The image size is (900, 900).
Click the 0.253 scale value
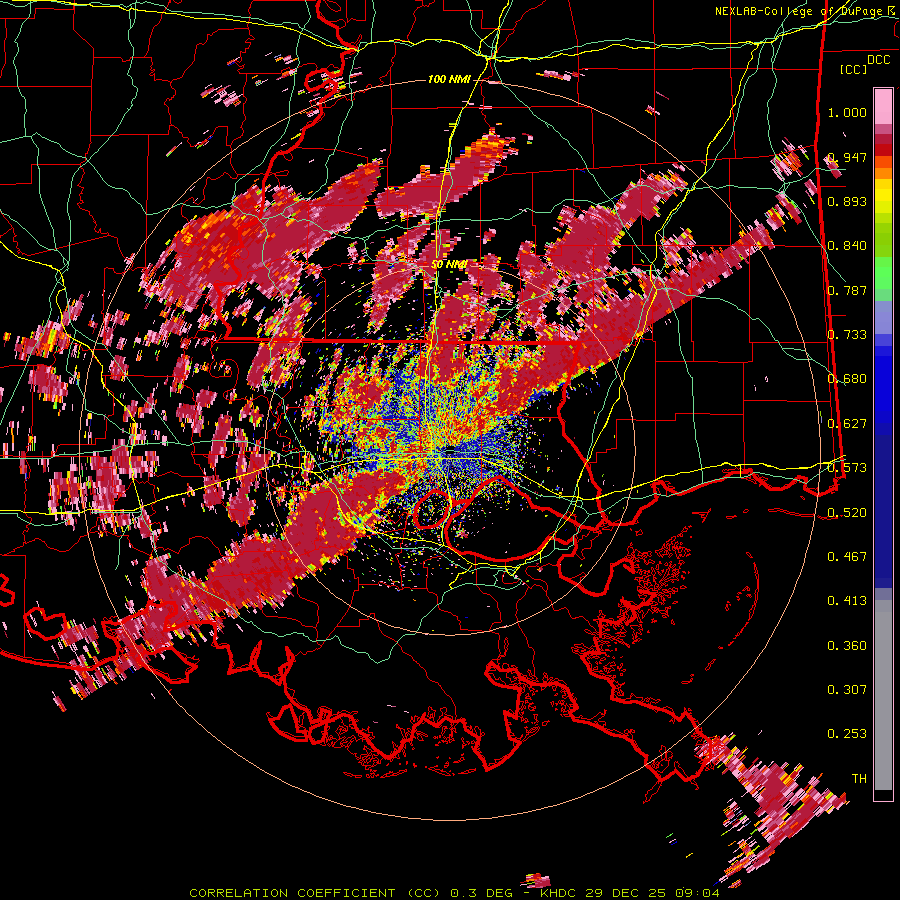[x=847, y=734]
